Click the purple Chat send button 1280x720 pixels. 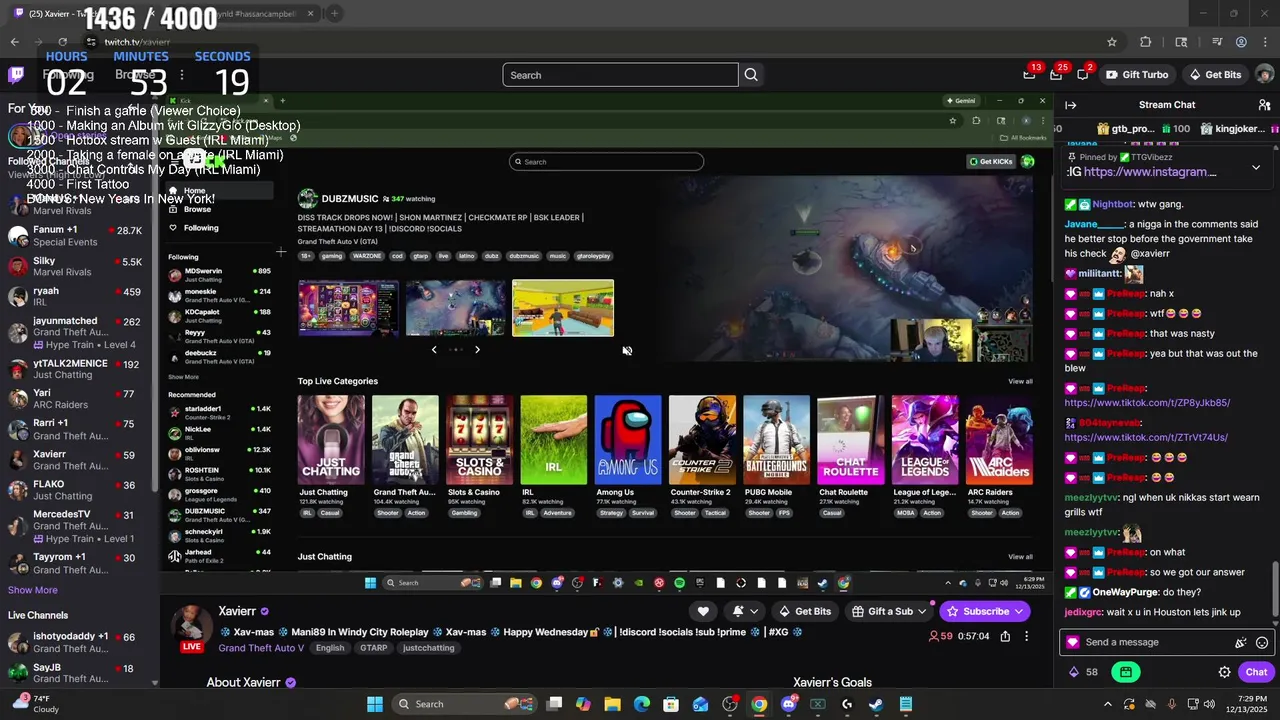1256,672
